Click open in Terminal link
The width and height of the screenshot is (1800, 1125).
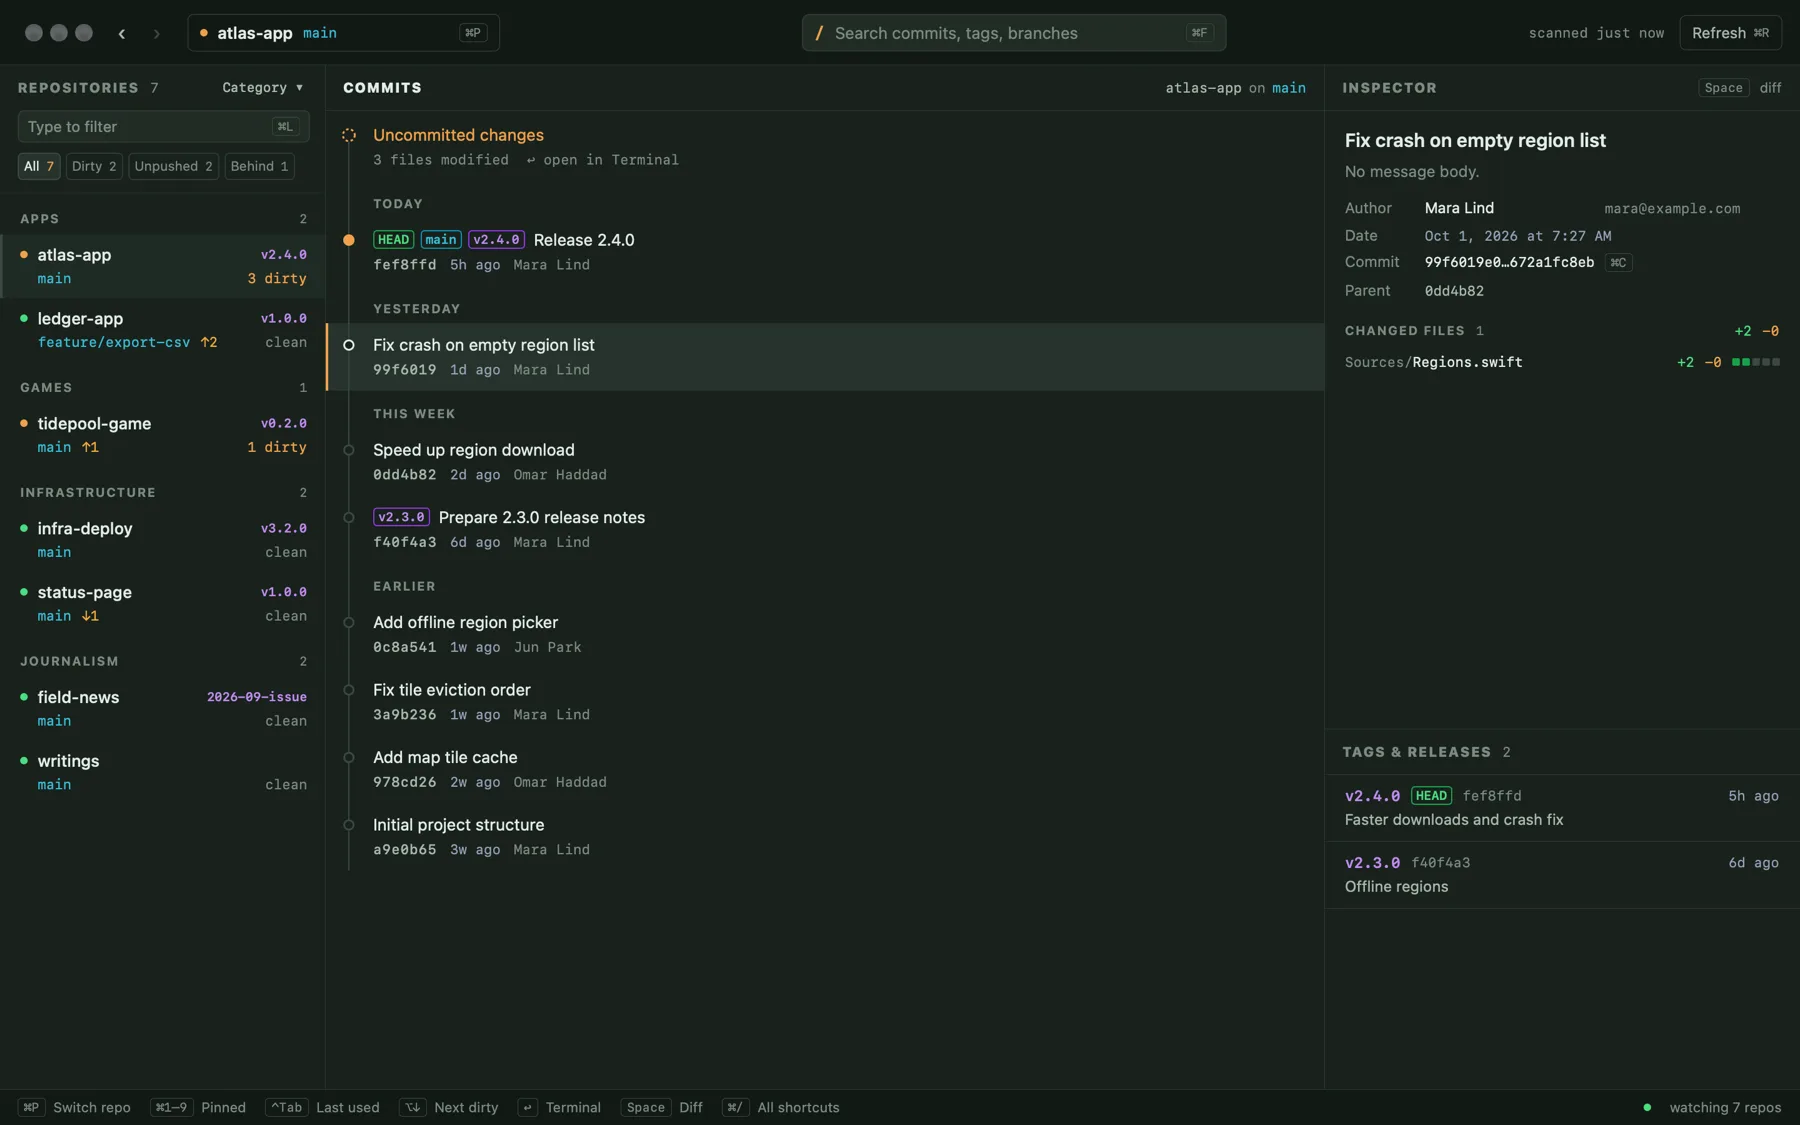pos(602,160)
